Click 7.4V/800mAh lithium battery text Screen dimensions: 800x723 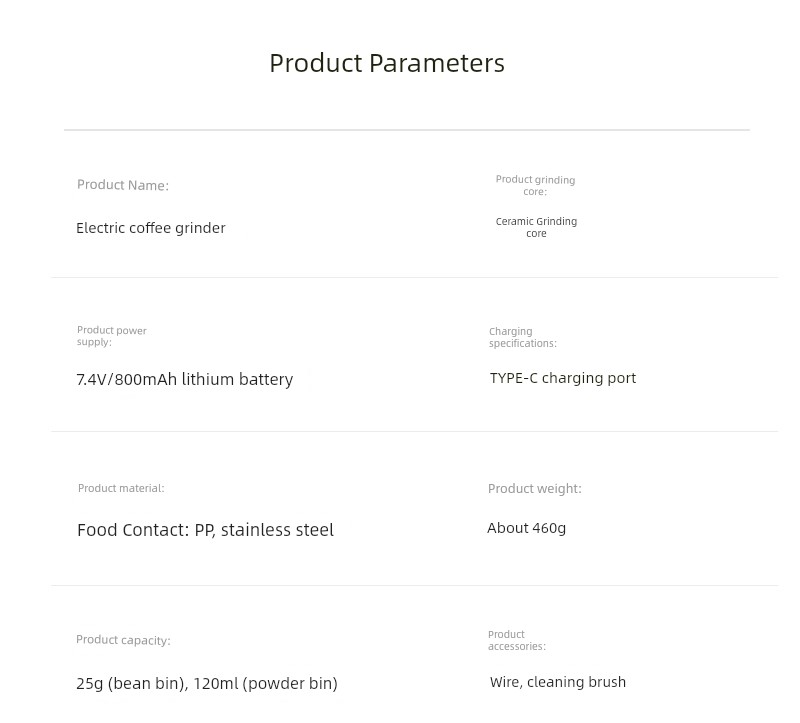185,380
